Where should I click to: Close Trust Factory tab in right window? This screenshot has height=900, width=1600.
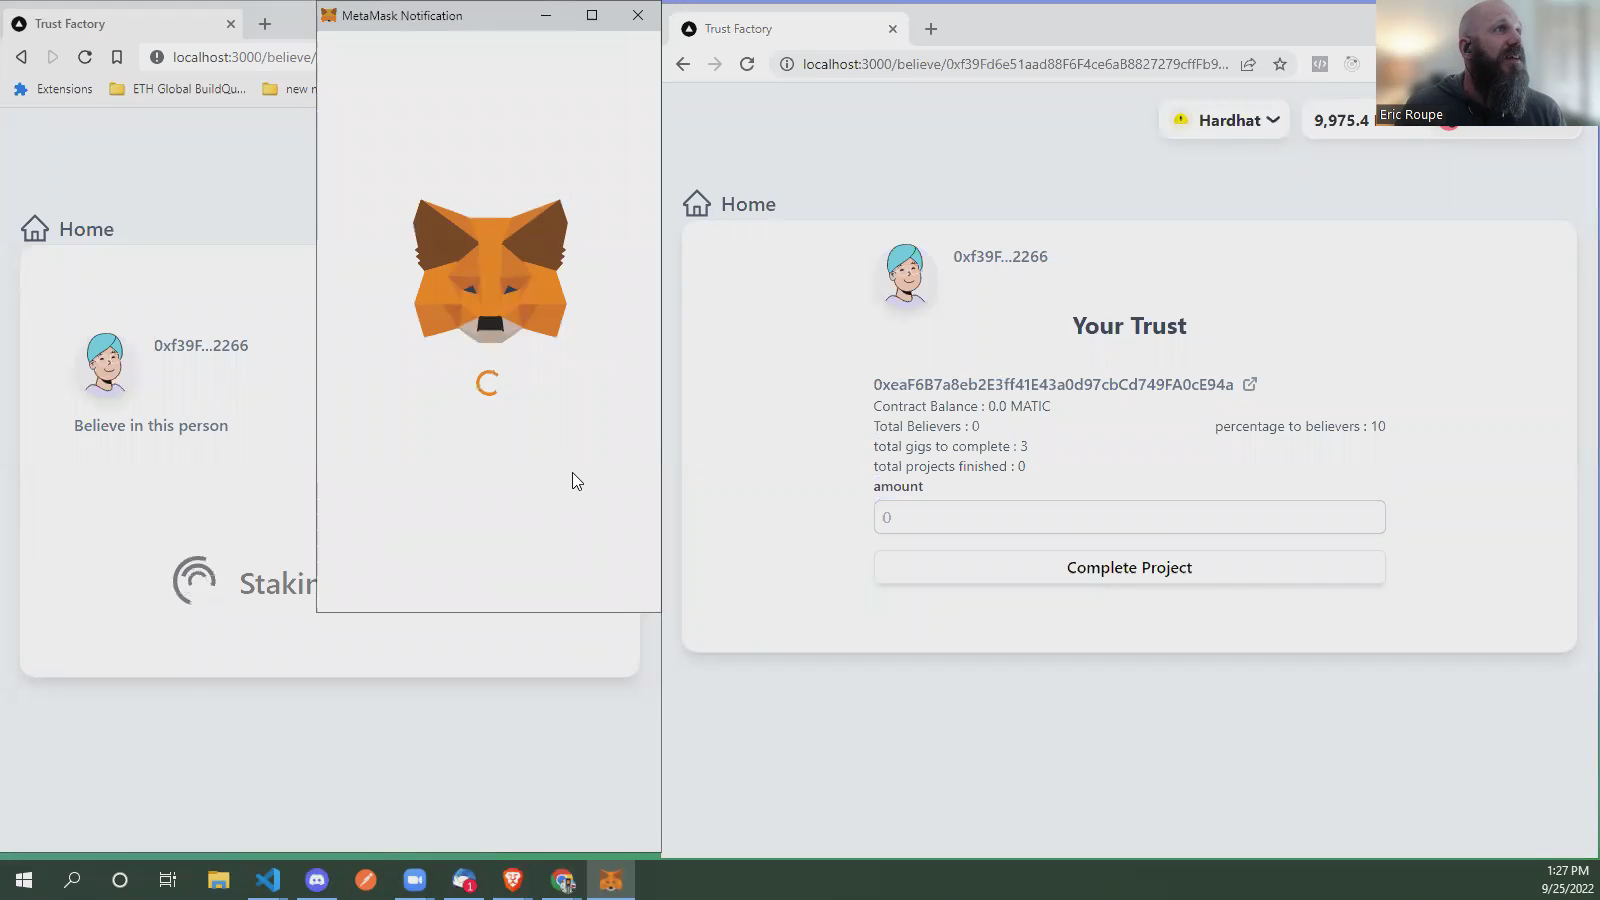coord(893,29)
